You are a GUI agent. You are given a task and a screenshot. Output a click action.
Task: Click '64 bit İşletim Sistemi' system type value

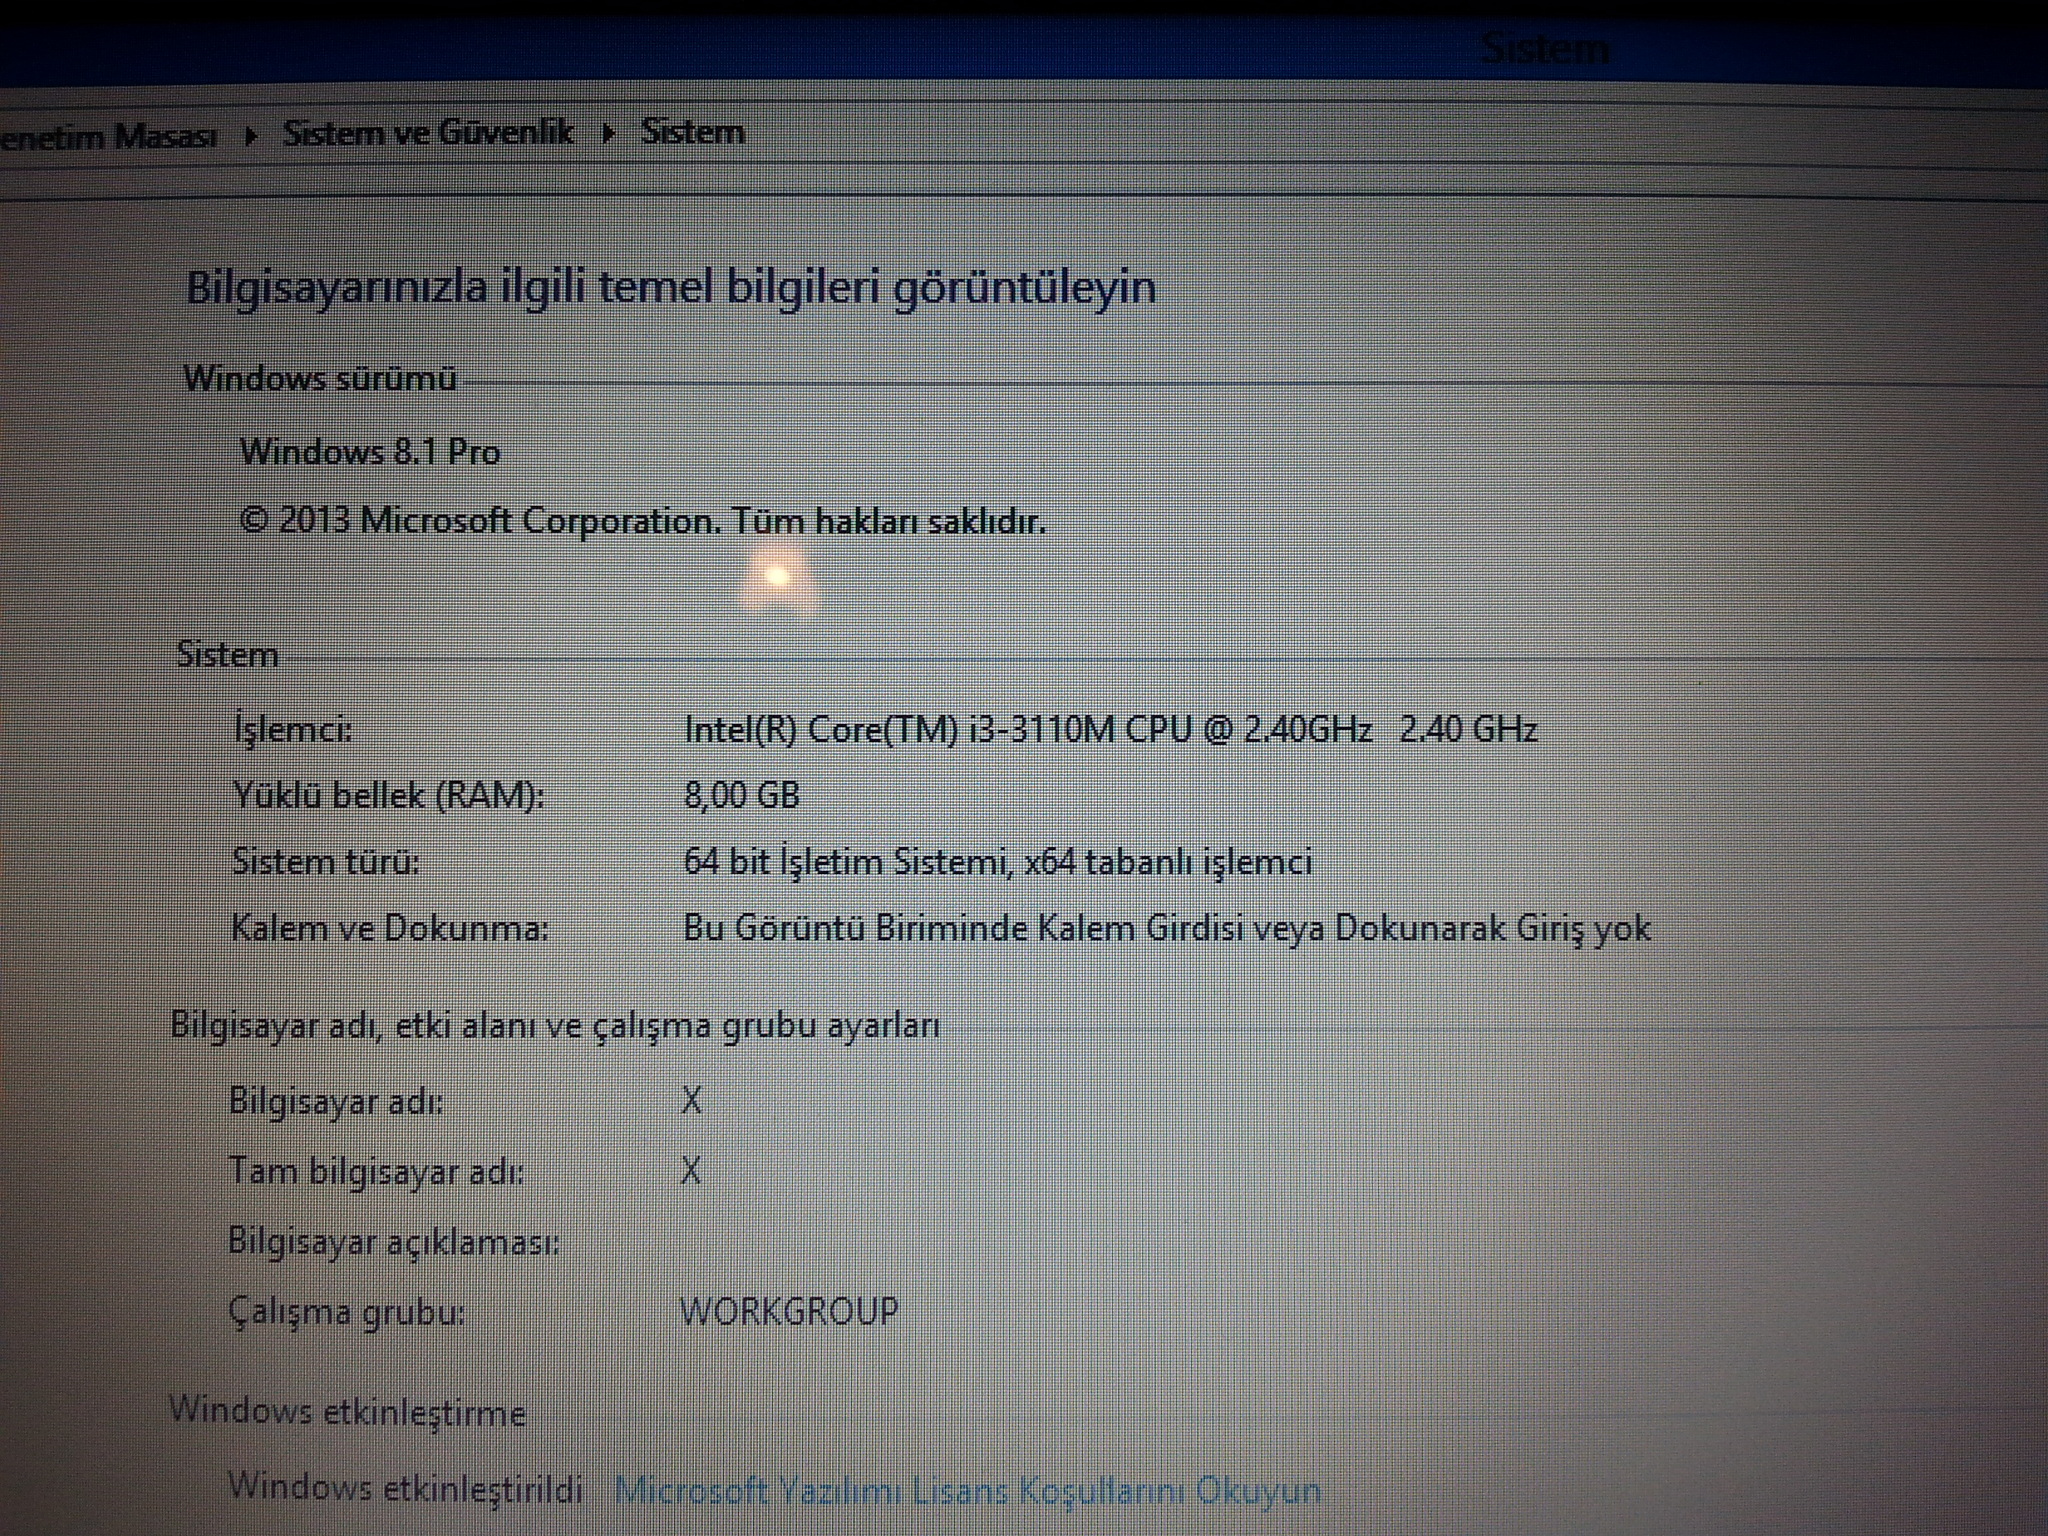coord(998,861)
